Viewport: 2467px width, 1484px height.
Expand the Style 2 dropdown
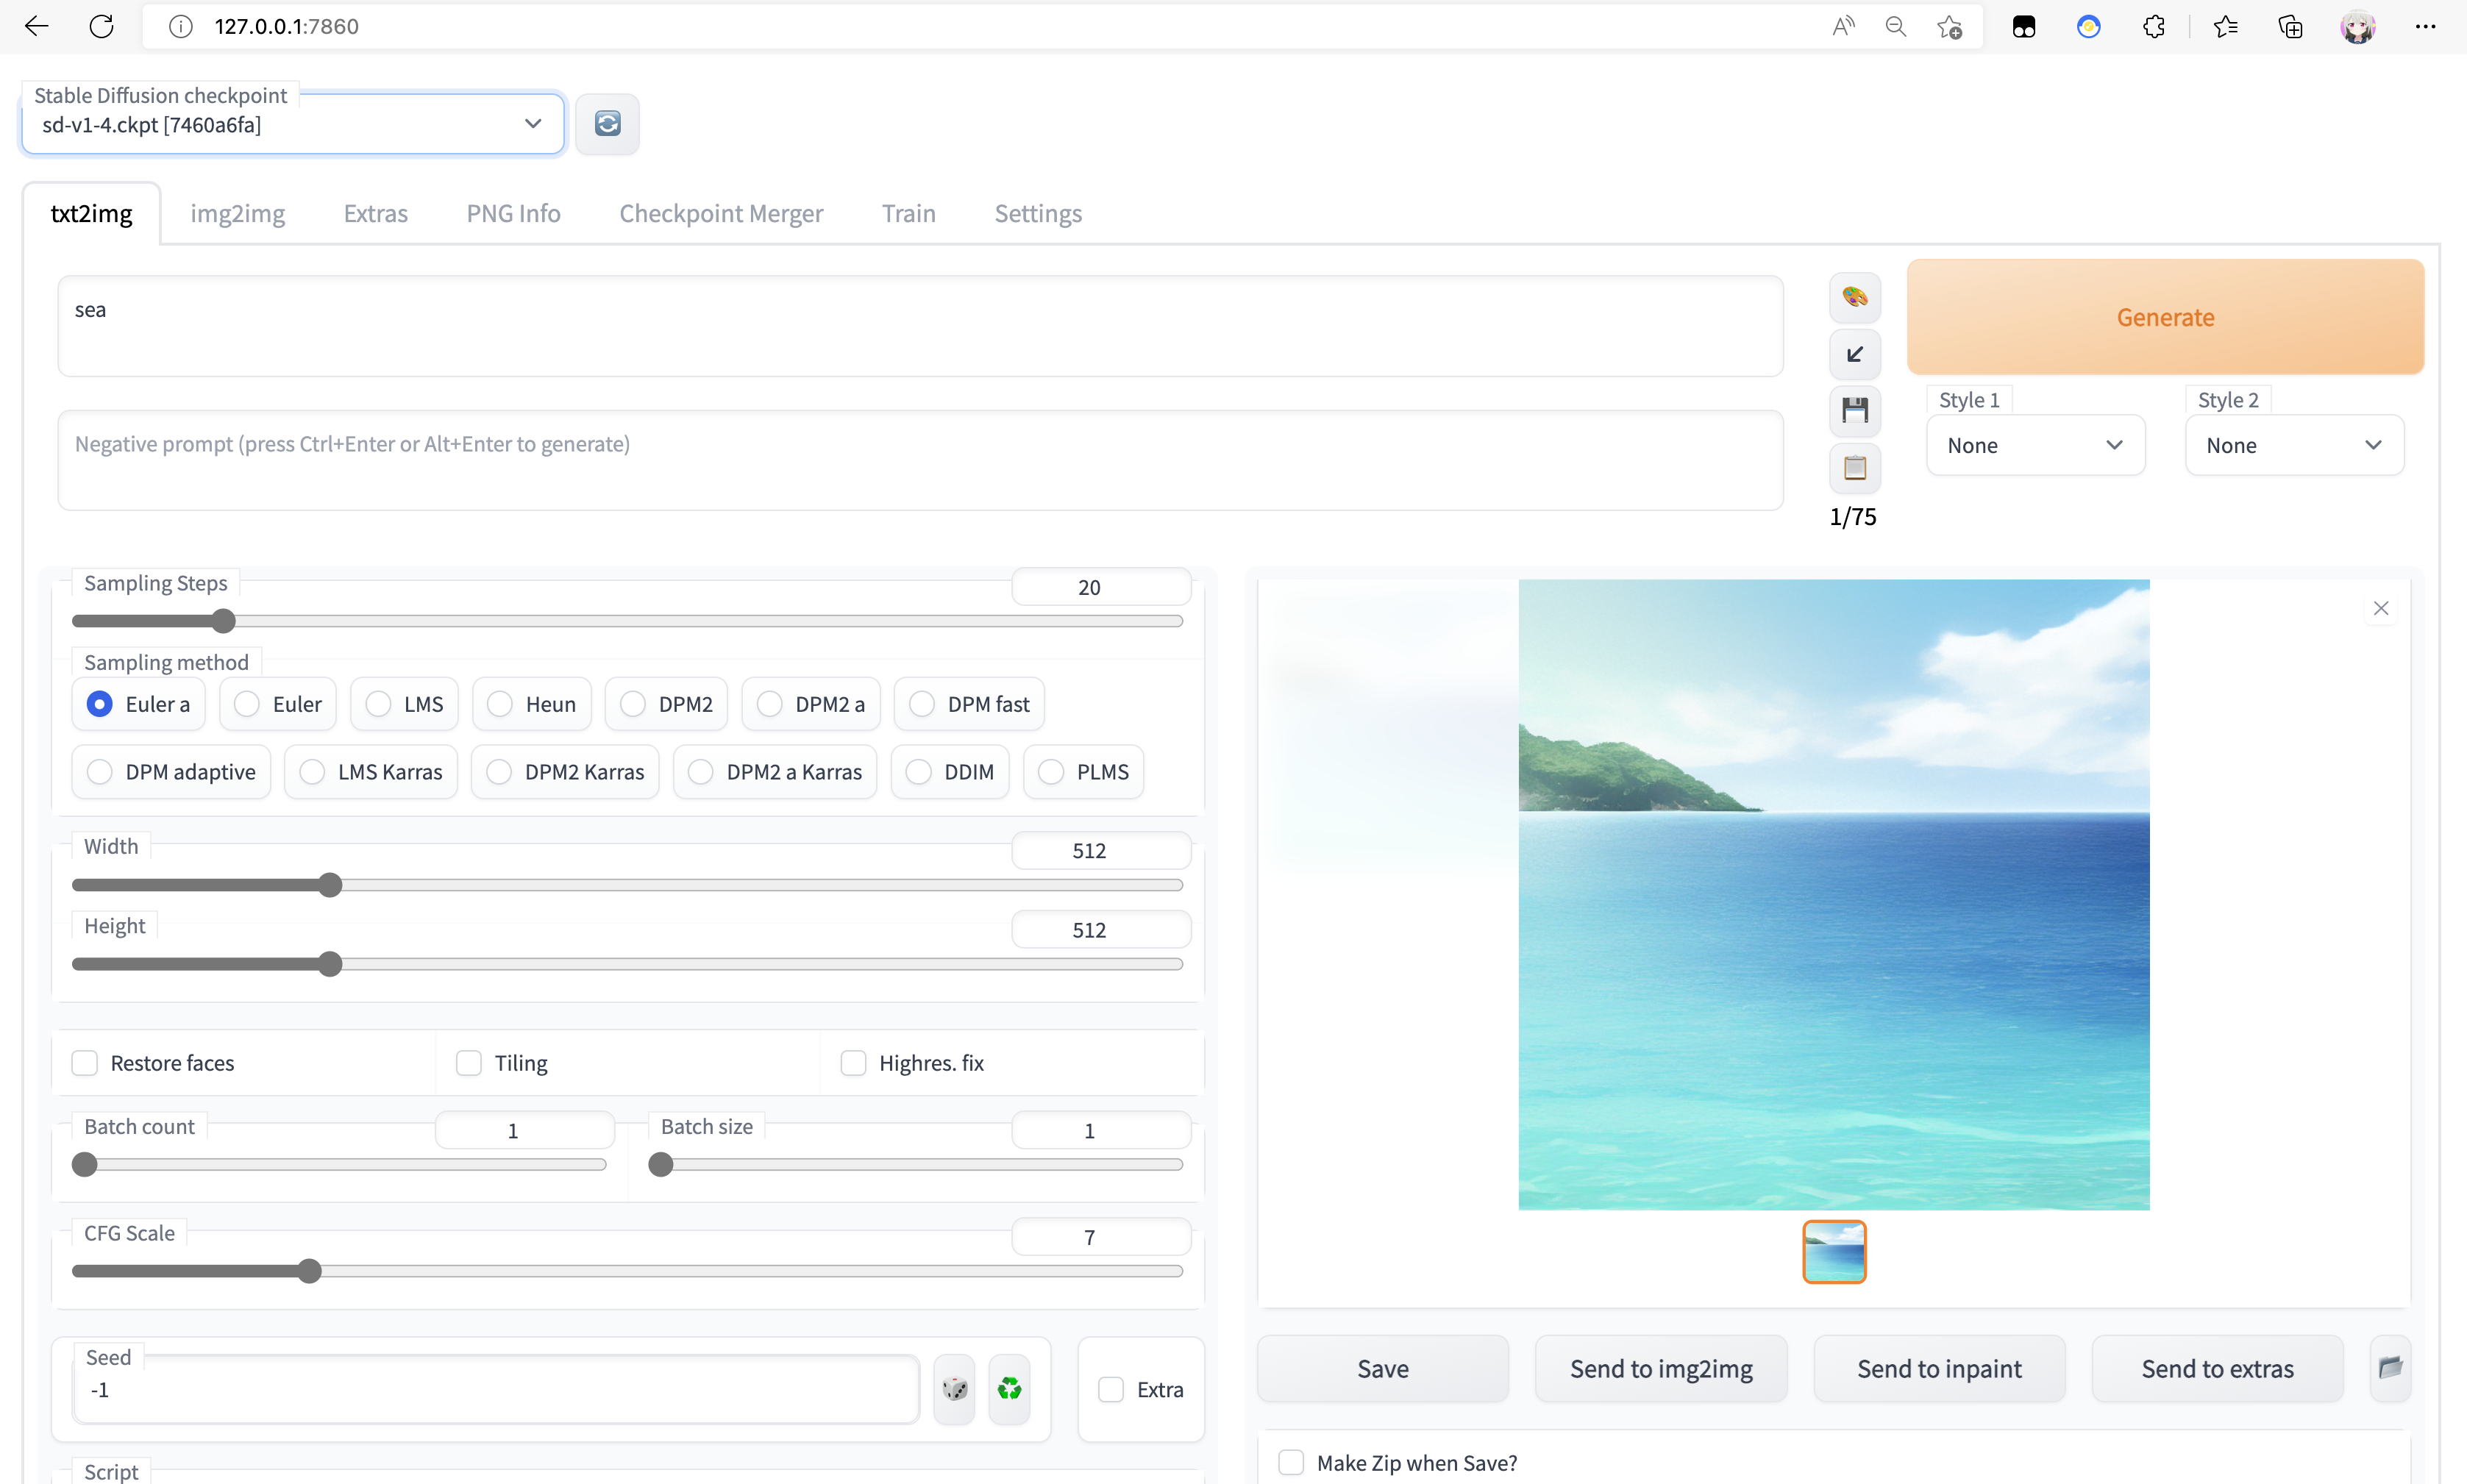[2293, 445]
